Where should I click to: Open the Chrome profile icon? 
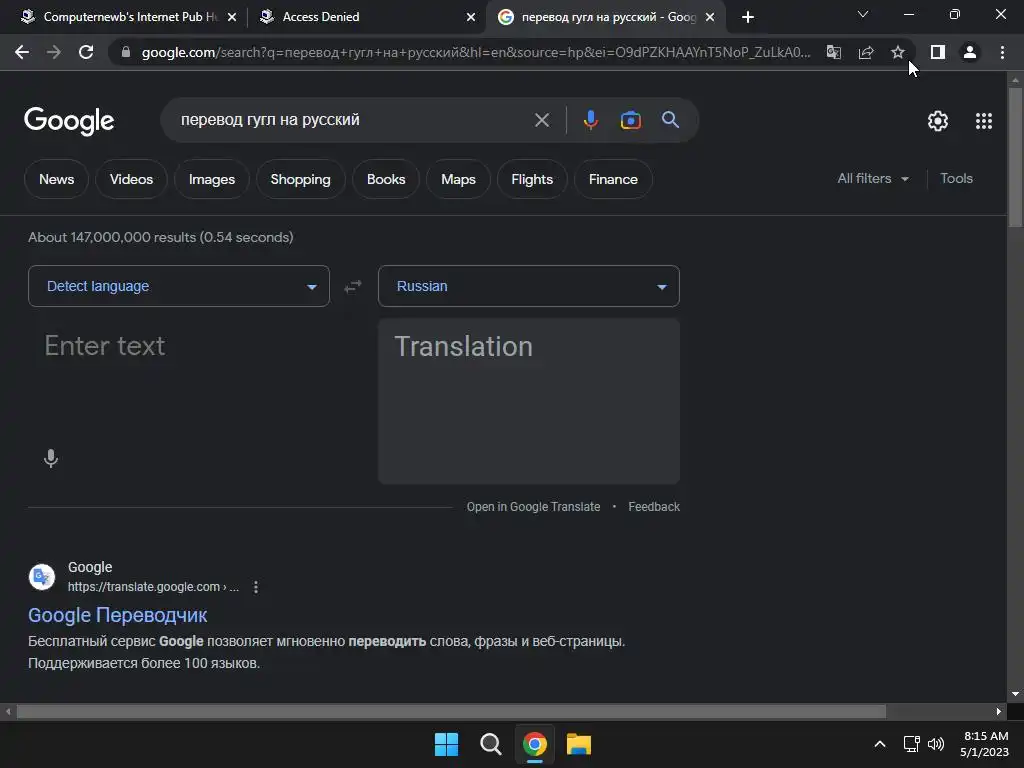[x=970, y=52]
